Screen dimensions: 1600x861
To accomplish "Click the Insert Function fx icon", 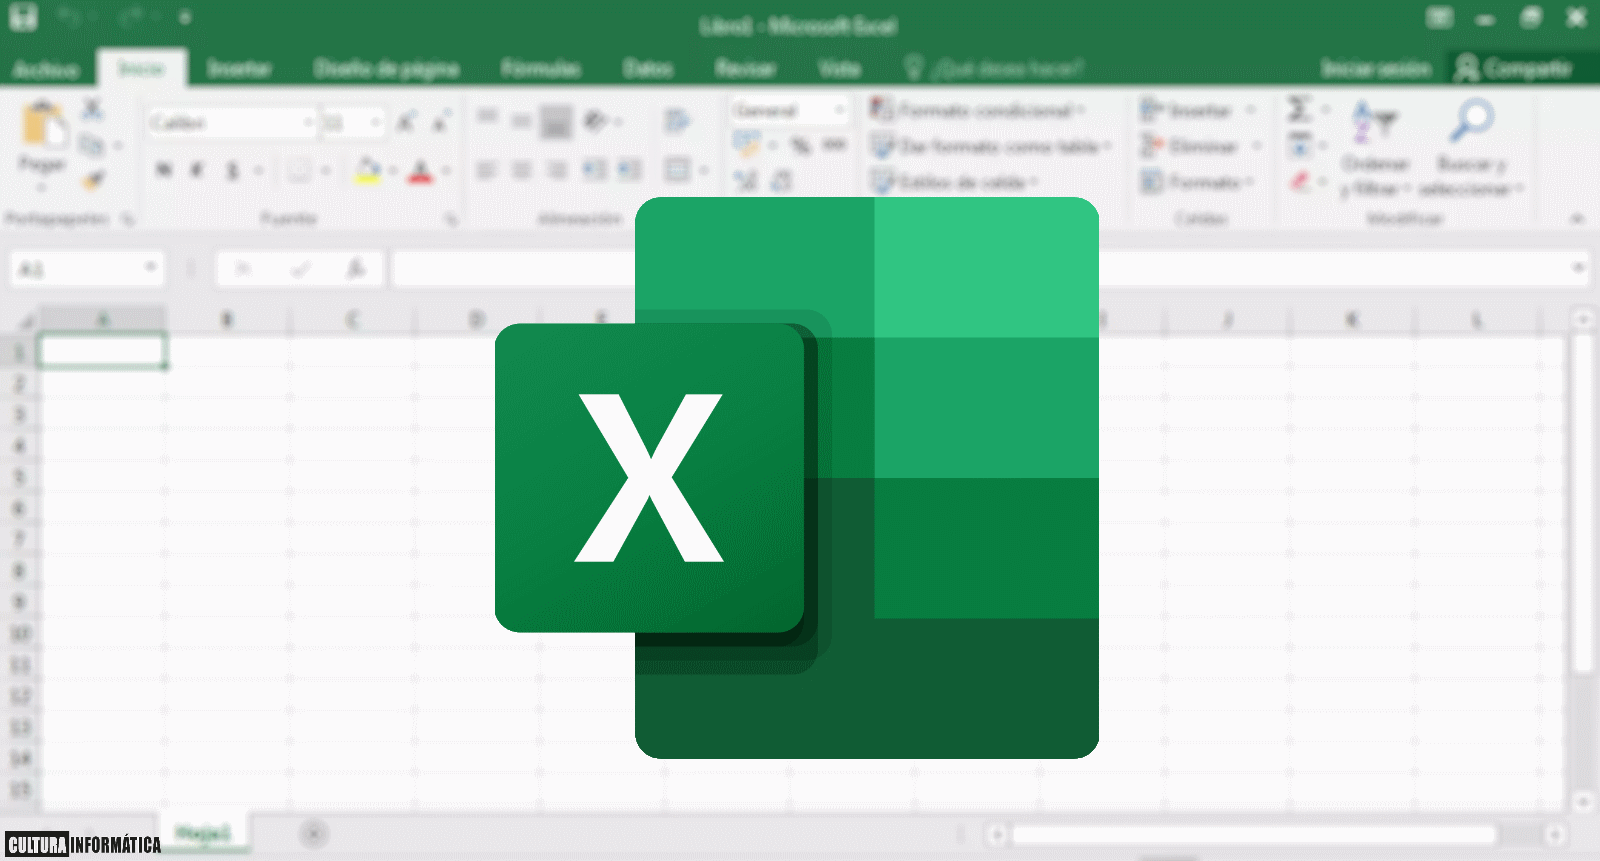I will coord(356,268).
